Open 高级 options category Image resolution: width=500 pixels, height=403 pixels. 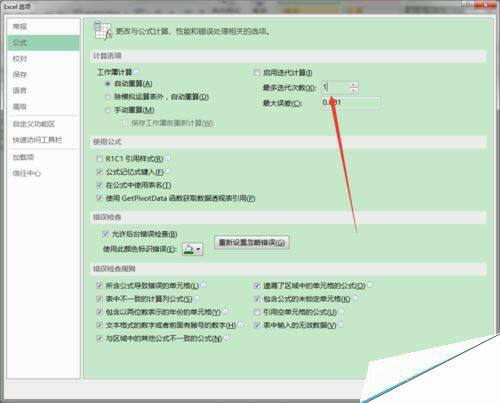click(x=44, y=107)
